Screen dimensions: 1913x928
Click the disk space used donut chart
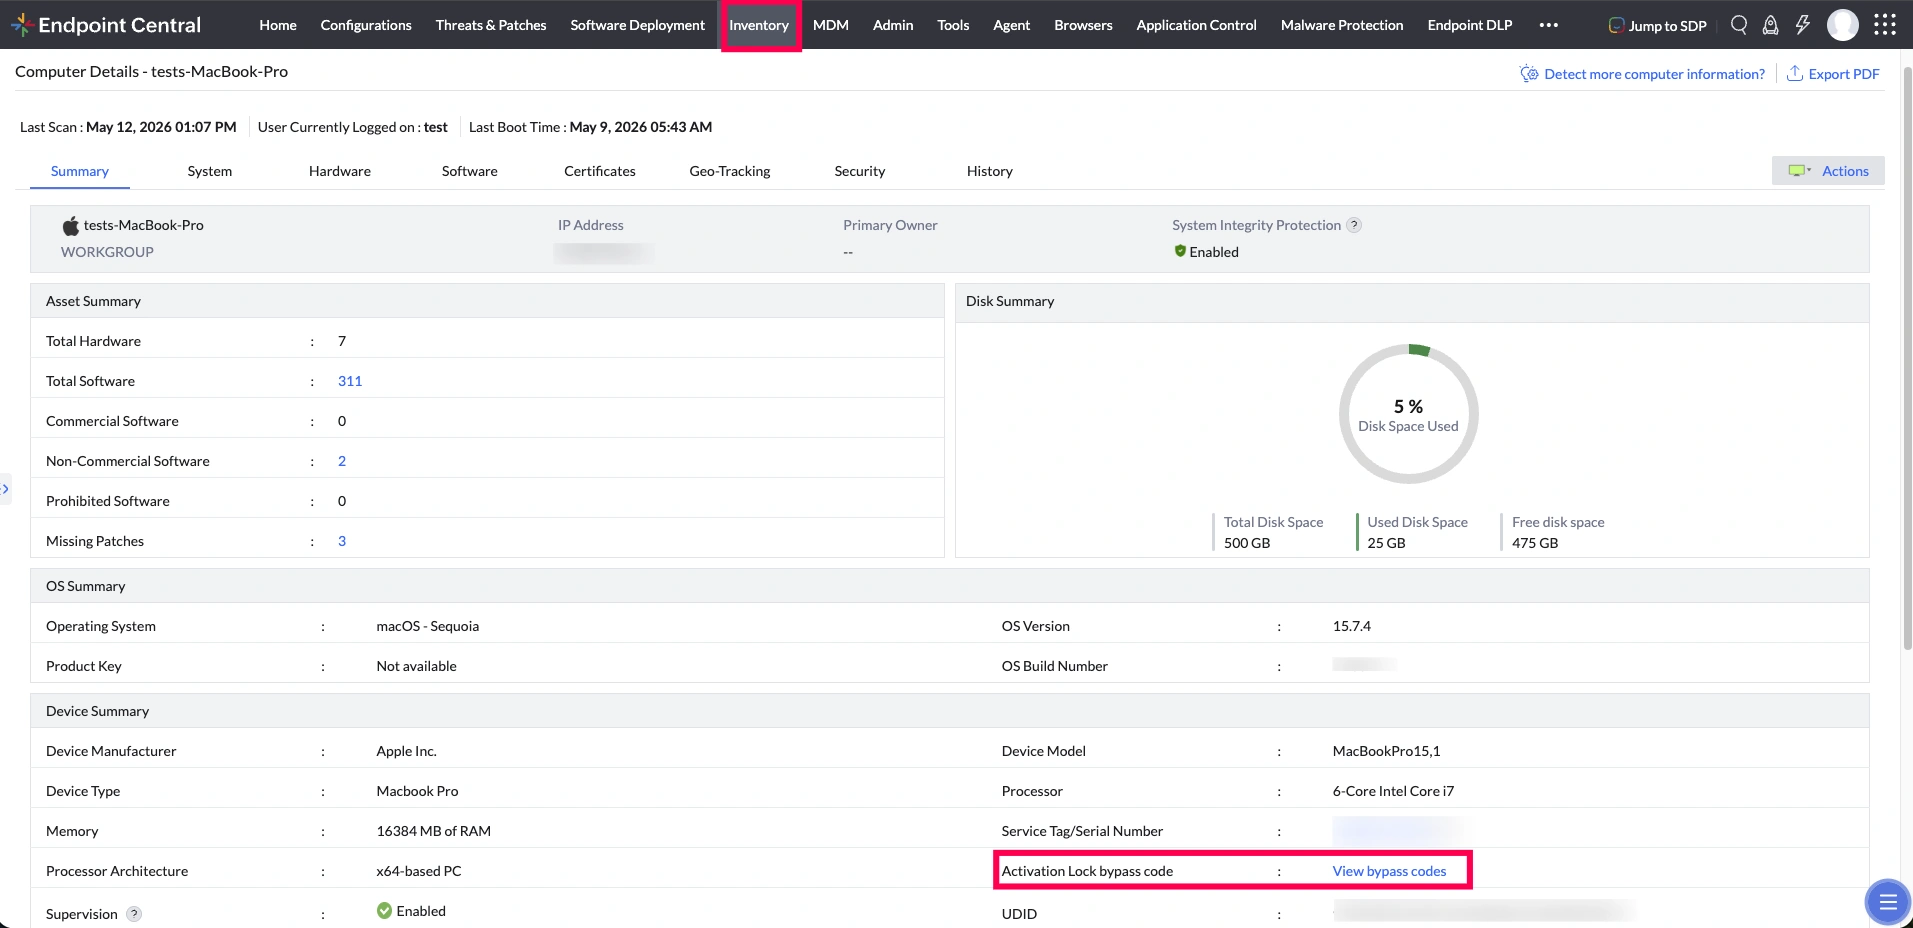pyautogui.click(x=1408, y=414)
